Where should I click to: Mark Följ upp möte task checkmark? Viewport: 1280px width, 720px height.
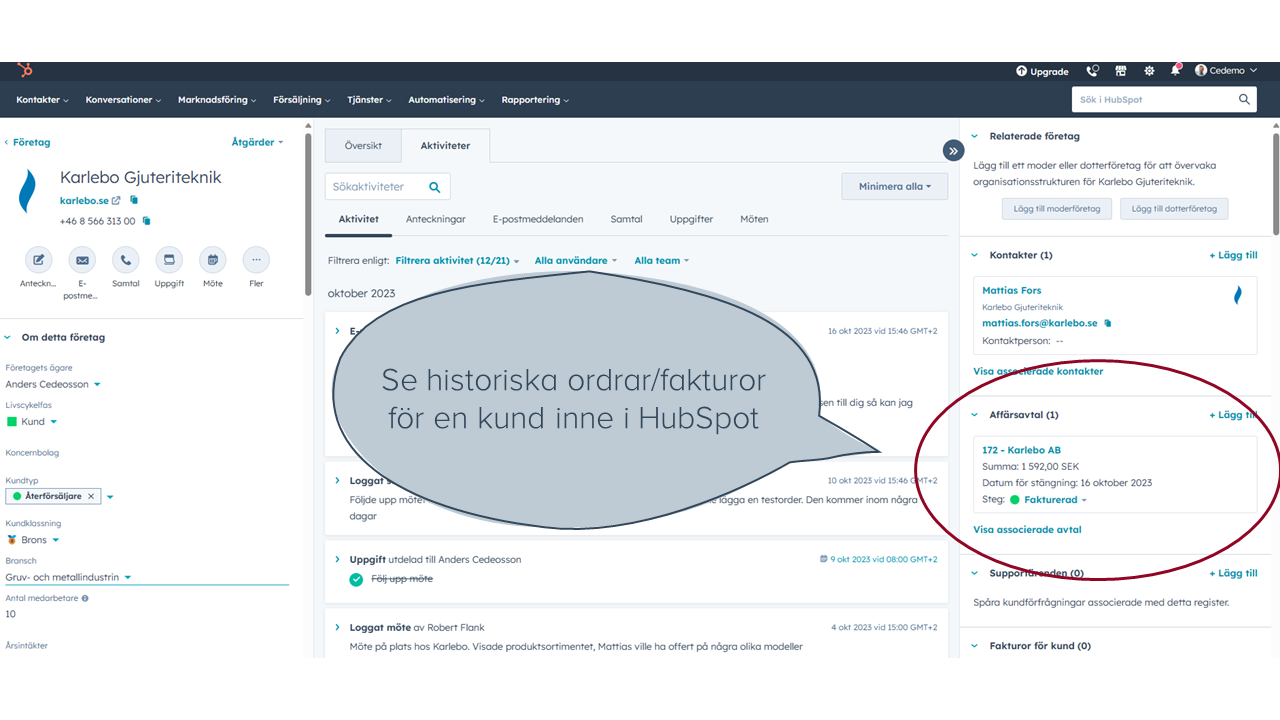(356, 579)
